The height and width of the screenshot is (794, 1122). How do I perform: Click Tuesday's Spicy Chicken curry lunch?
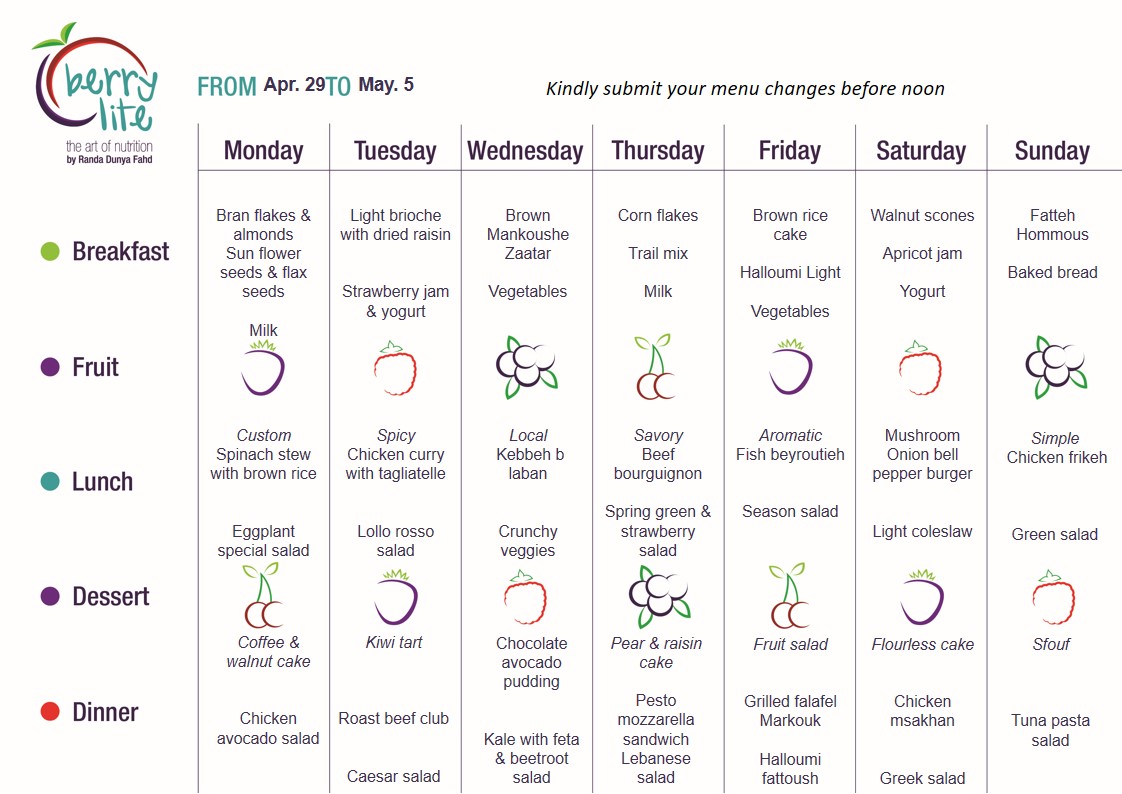(396, 454)
